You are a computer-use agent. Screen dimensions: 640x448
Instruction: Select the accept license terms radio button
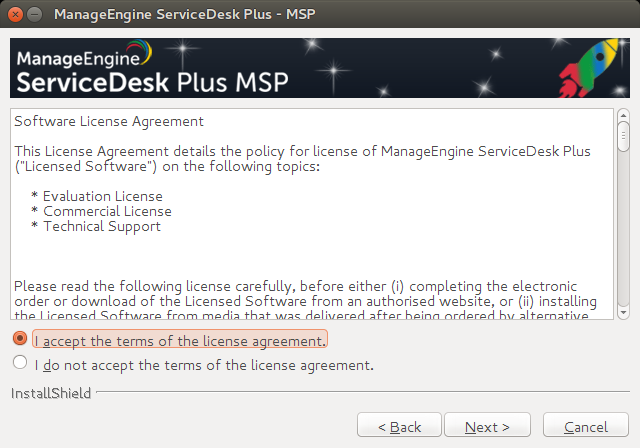point(20,338)
